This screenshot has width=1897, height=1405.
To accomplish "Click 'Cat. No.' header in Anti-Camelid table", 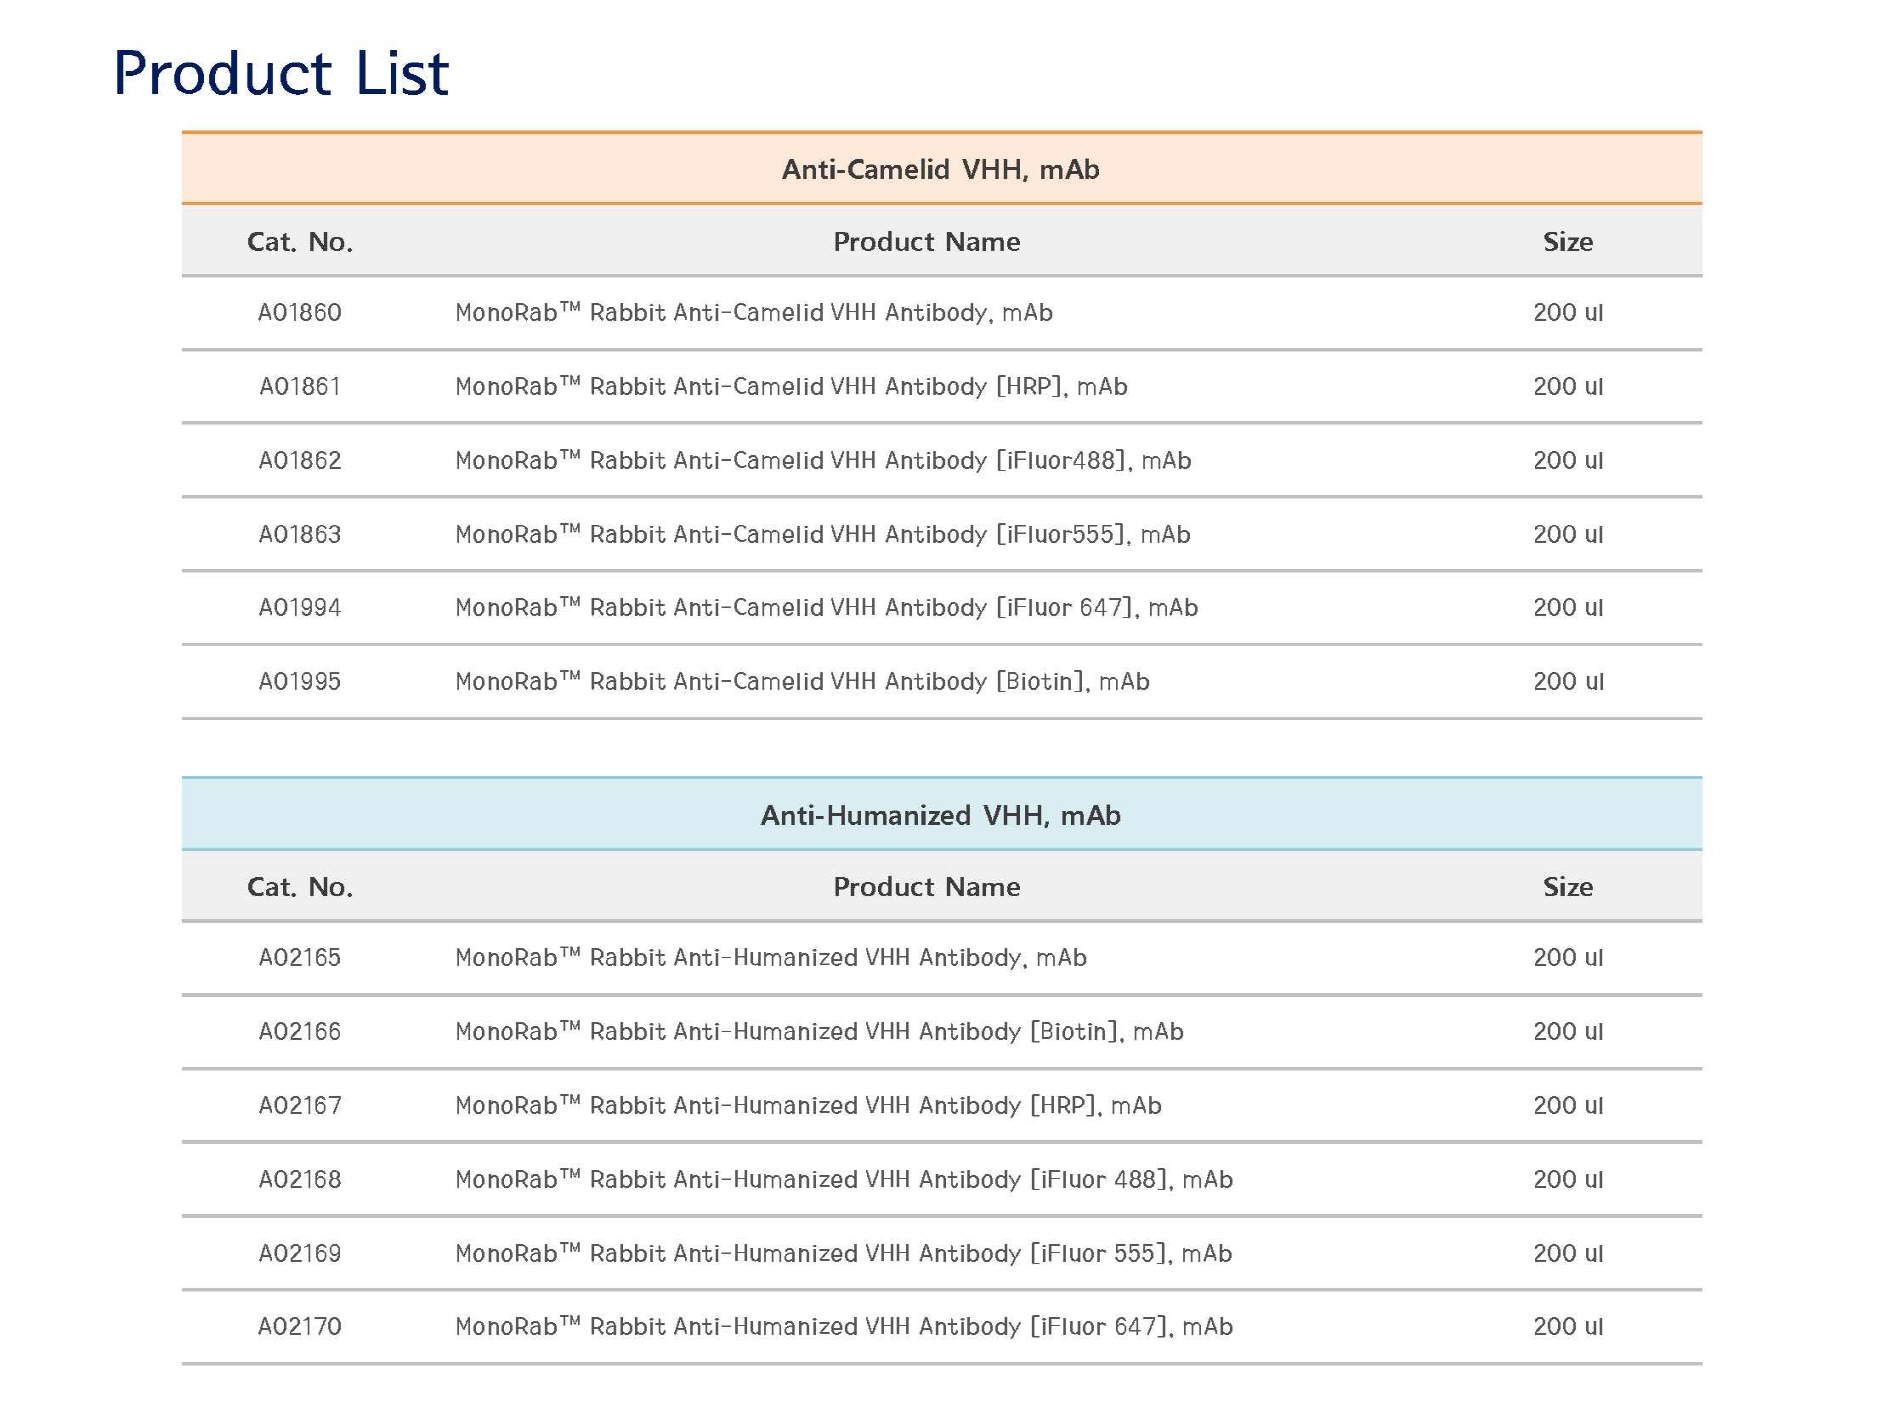I will pos(300,241).
